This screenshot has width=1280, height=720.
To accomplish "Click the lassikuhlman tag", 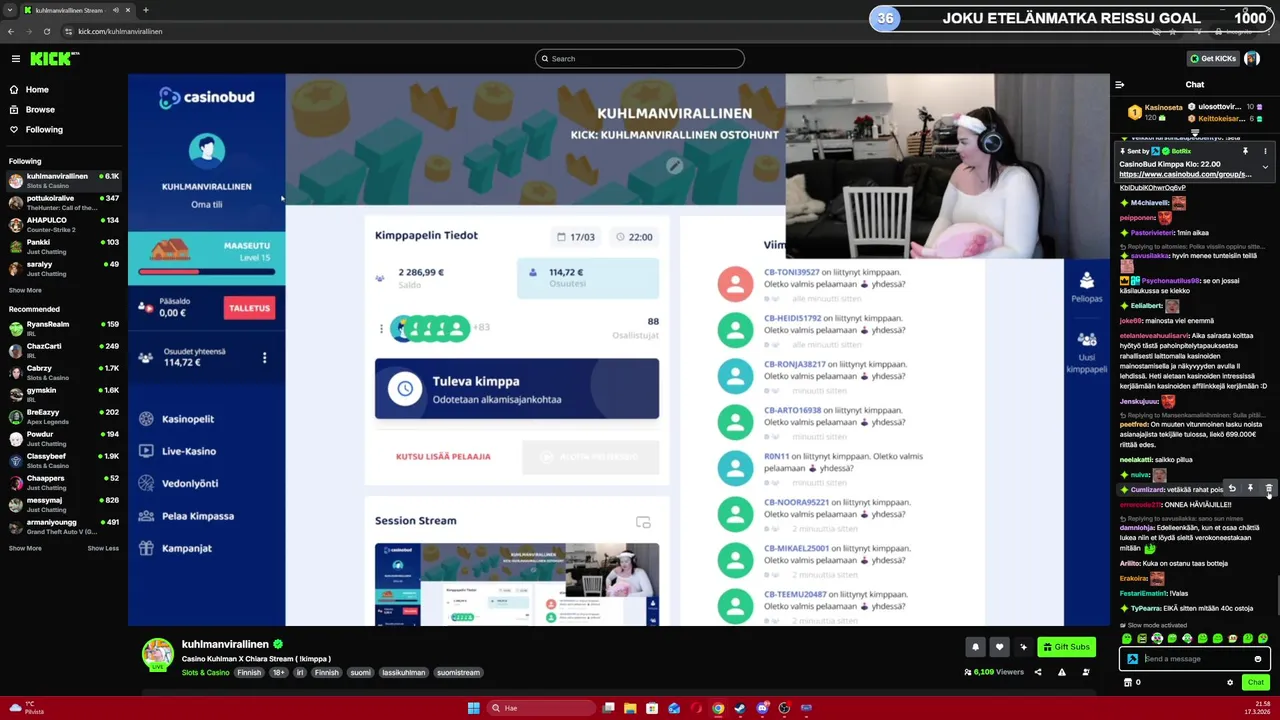I will pyautogui.click(x=404, y=672).
